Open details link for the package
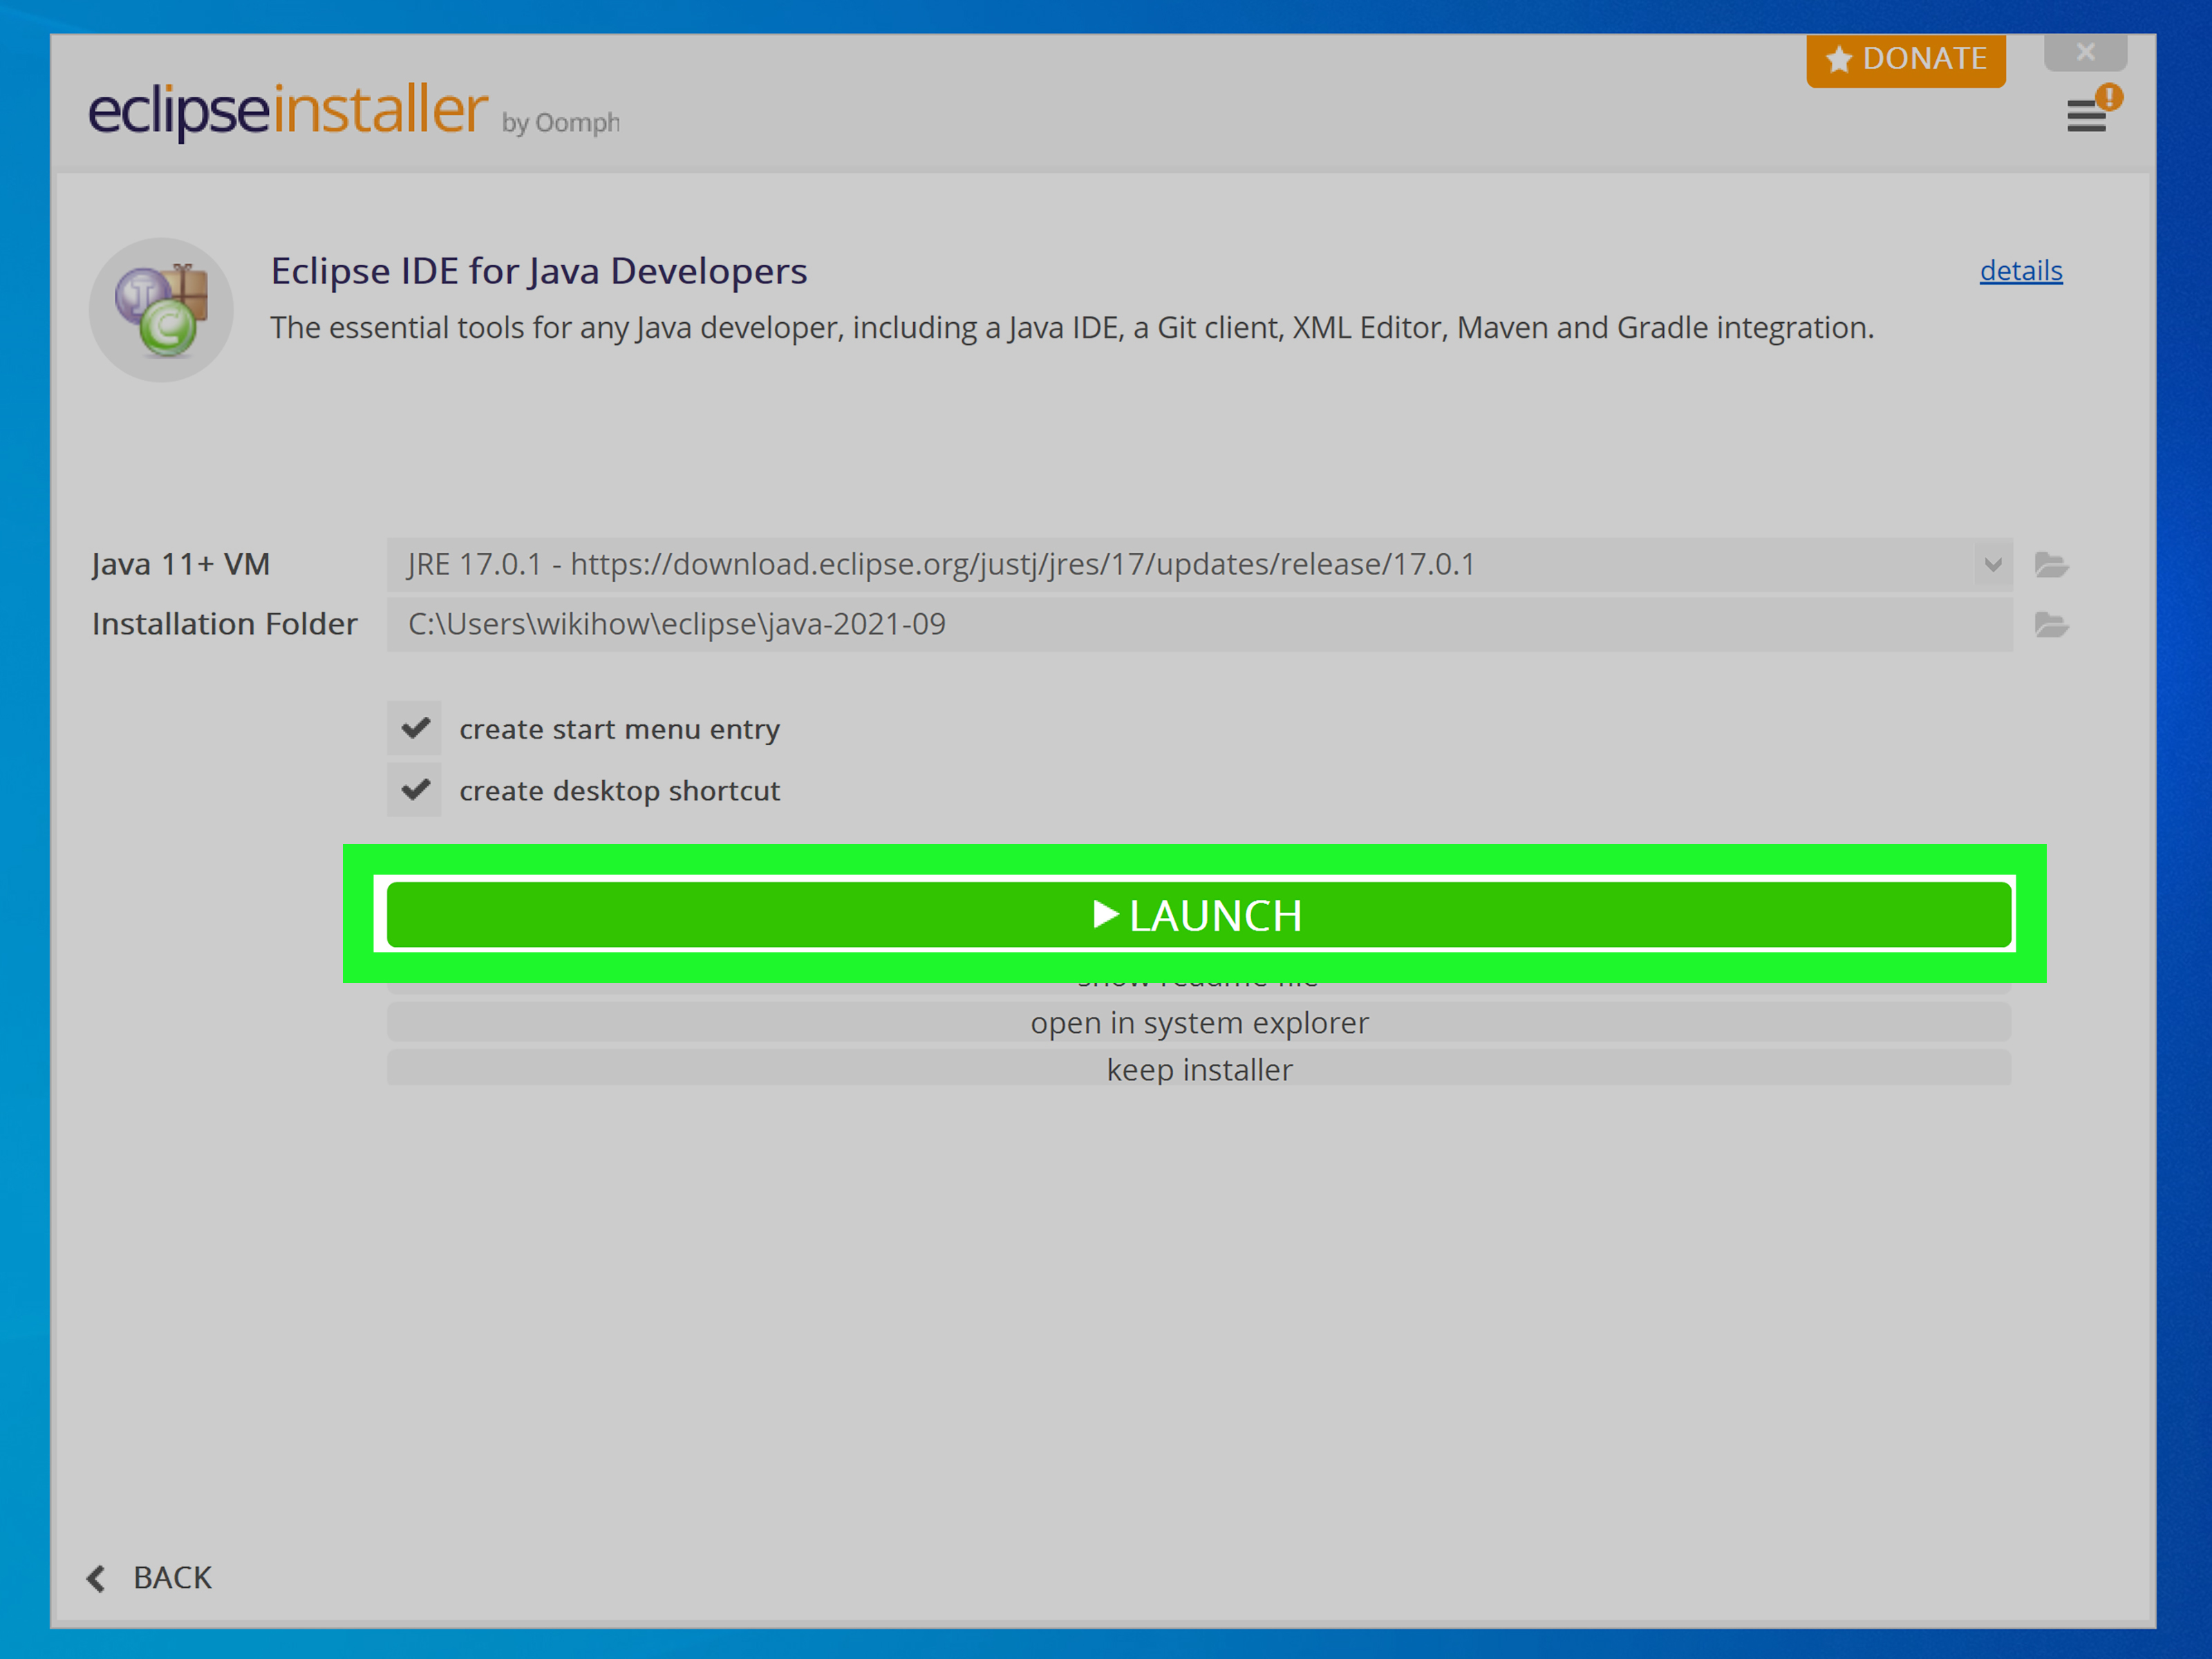 (x=2020, y=271)
